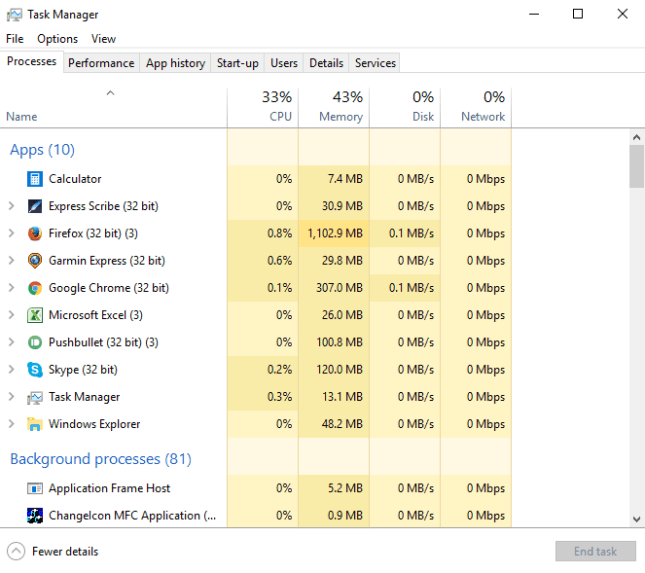Screen dimensions: 645x573
Task: Click Firefox disk value 0.1 MB/s
Action: (x=411, y=233)
